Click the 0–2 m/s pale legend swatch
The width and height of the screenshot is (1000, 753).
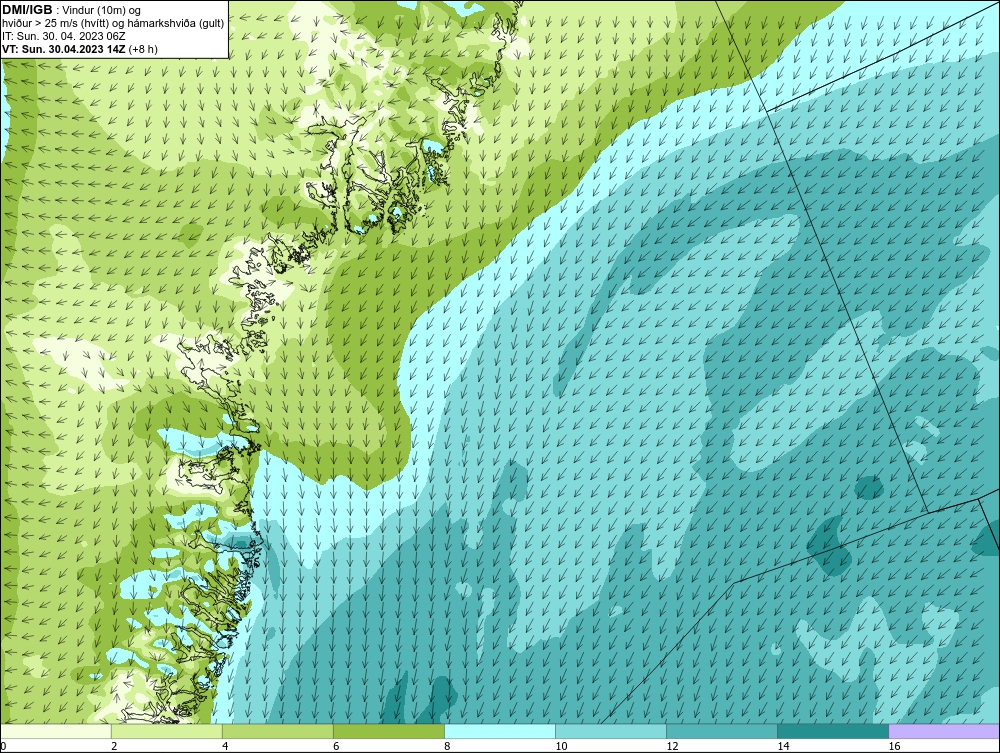click(x=56, y=731)
